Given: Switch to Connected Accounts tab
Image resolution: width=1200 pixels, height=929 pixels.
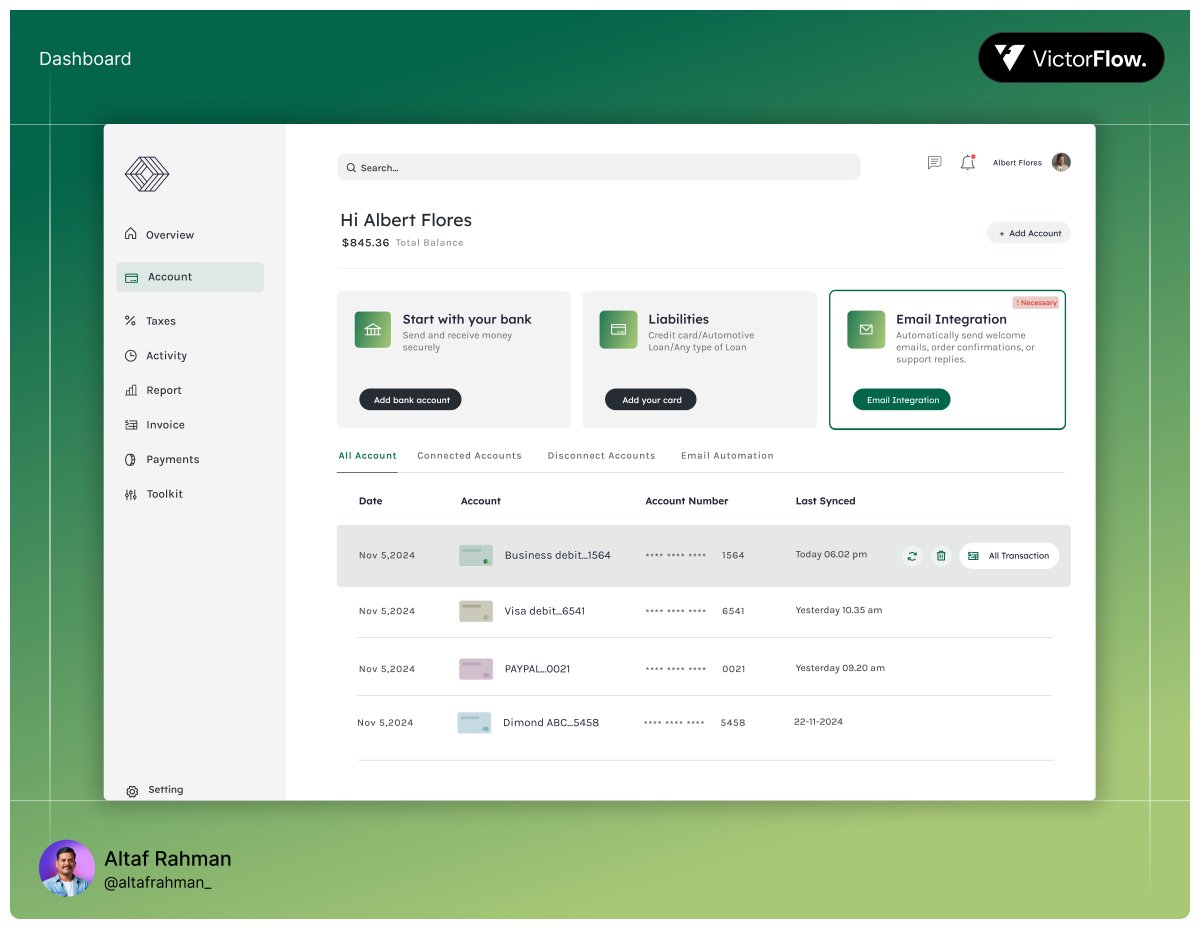Looking at the screenshot, I should (469, 456).
